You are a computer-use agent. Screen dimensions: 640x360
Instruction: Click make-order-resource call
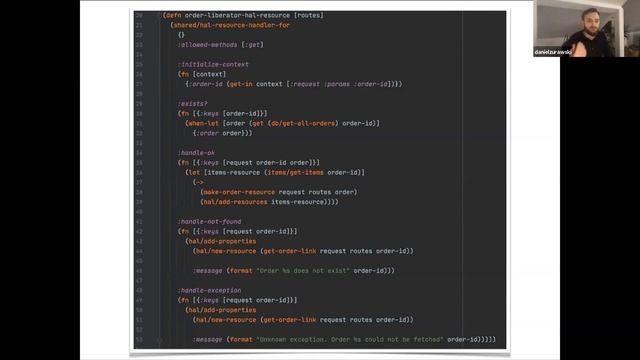click(x=239, y=192)
